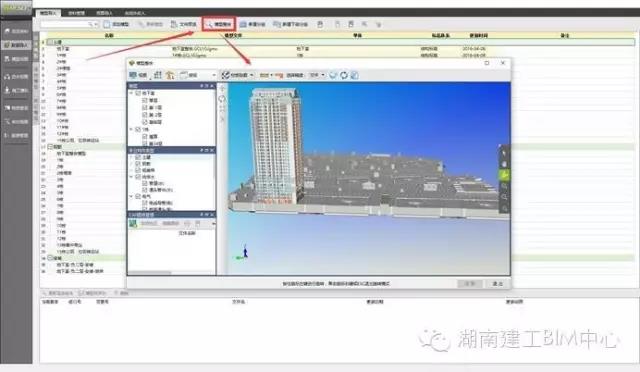Open 流水视图 in the left sidebar

(x=16, y=76)
